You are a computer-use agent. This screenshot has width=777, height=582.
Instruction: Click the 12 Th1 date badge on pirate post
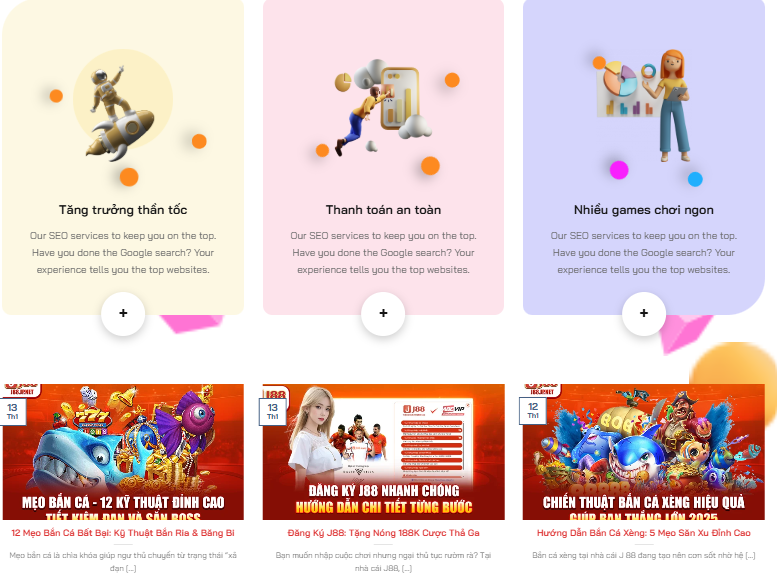tap(533, 410)
